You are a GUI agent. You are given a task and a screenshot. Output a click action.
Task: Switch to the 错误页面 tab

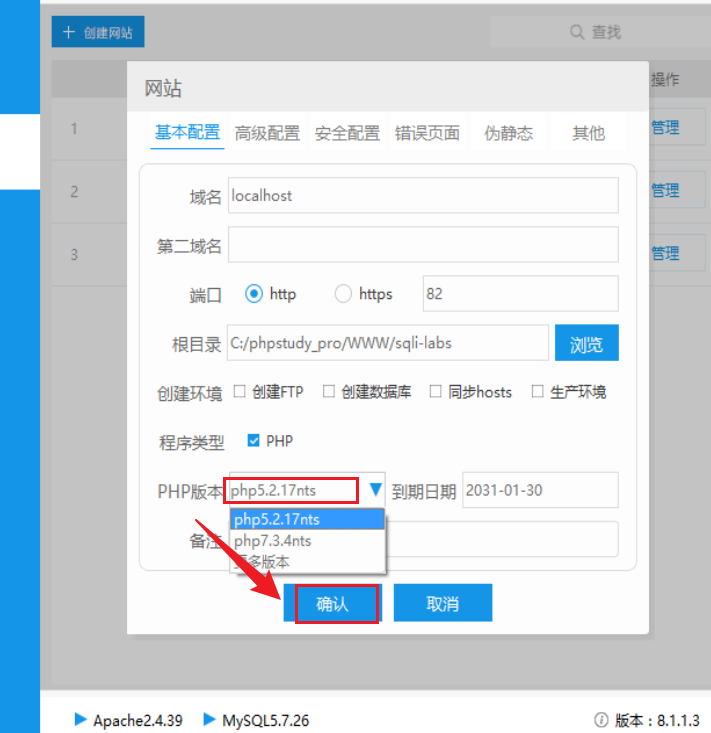(x=427, y=133)
